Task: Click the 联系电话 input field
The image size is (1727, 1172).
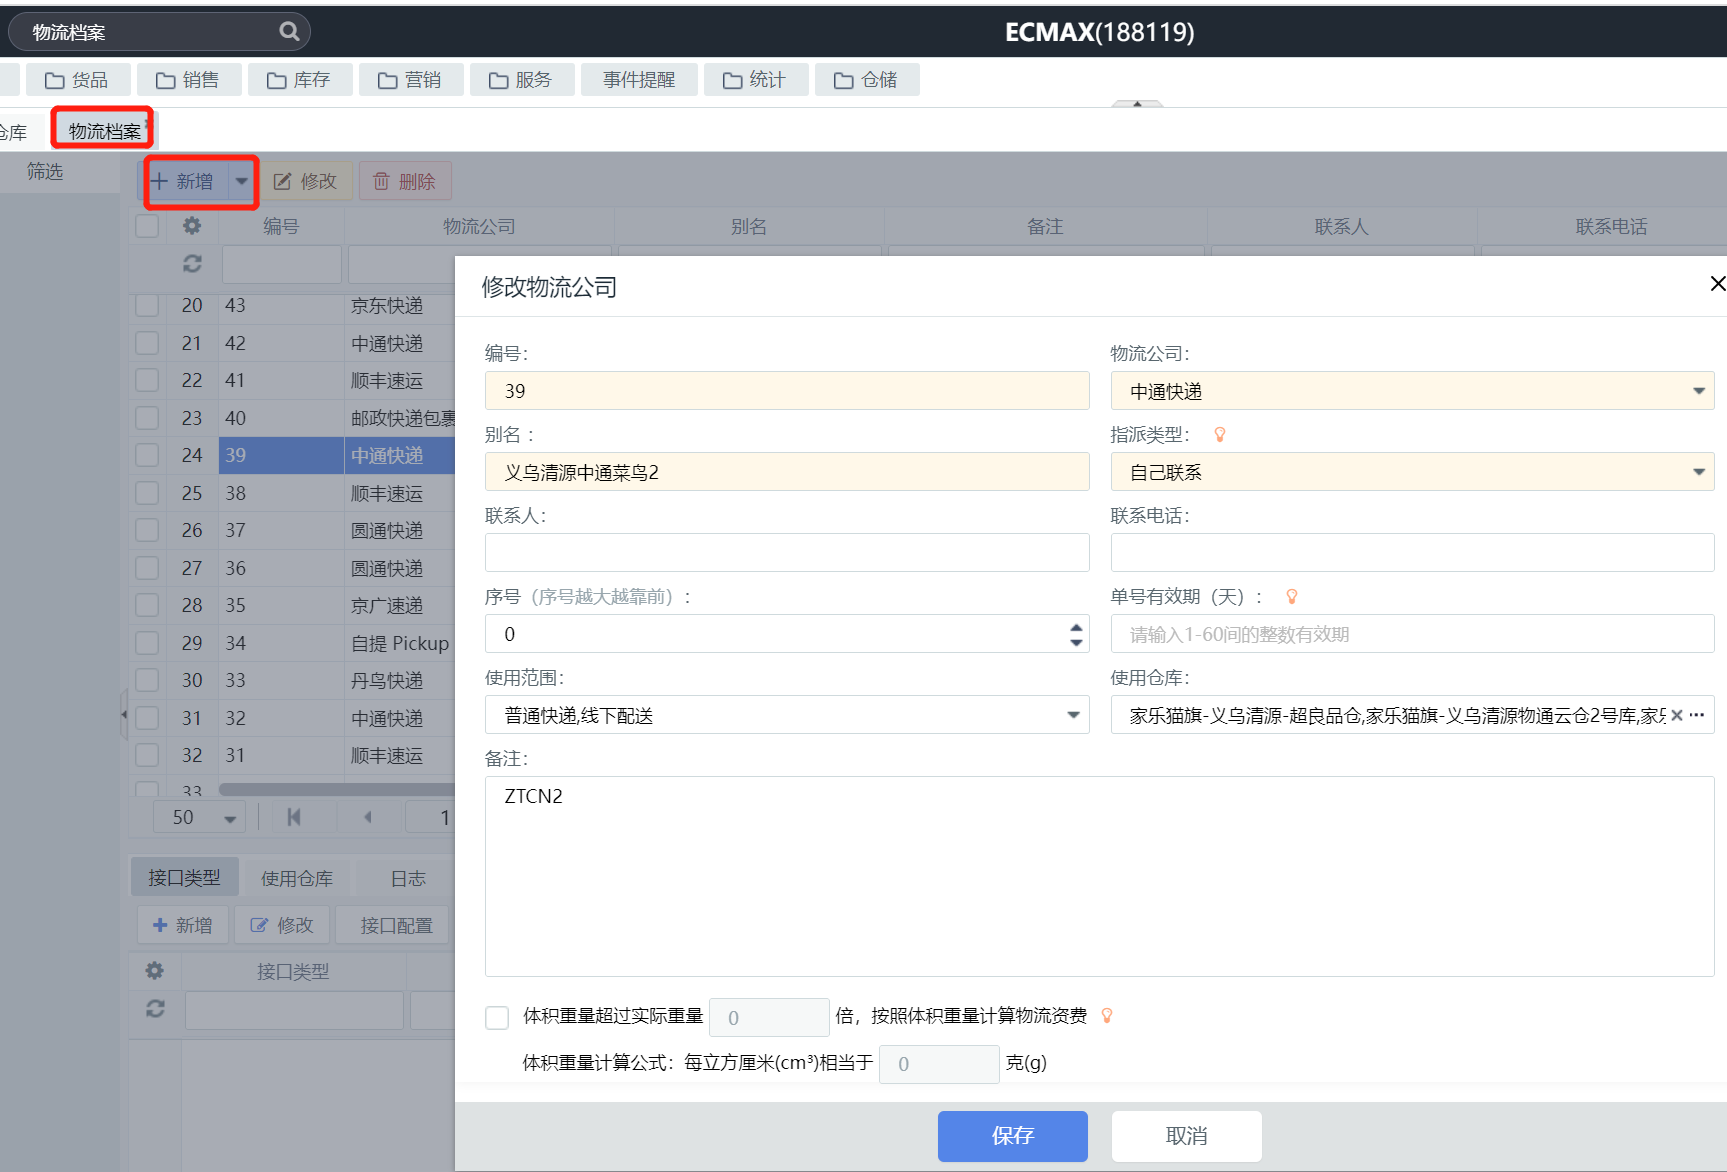Action: point(1412,553)
